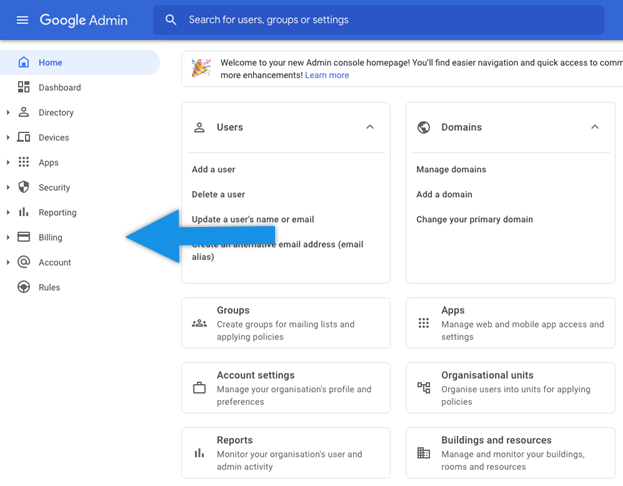Click Reporting label in the sidebar

57,213
